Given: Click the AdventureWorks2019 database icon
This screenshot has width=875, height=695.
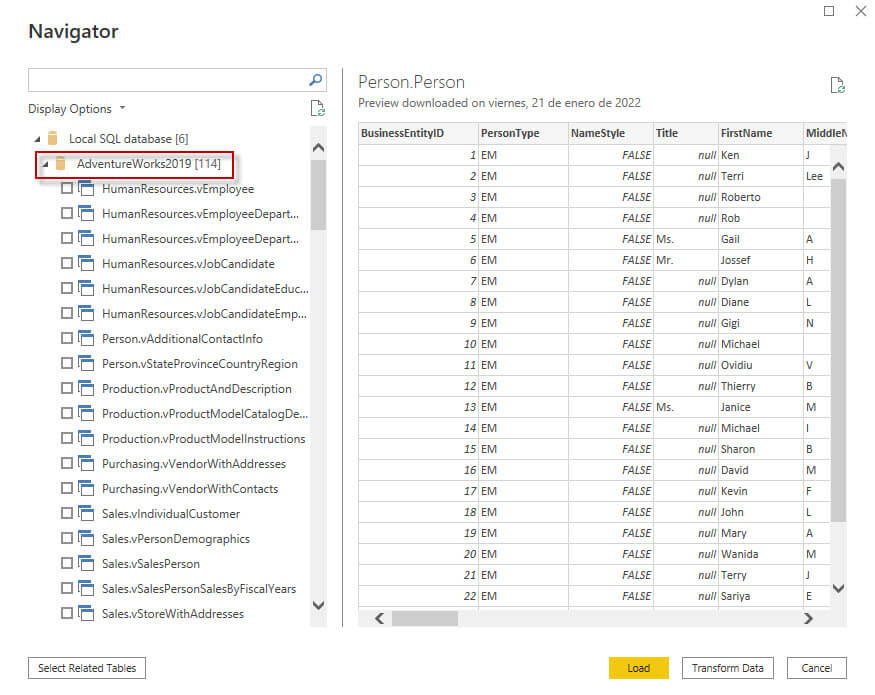Looking at the screenshot, I should tap(61, 164).
